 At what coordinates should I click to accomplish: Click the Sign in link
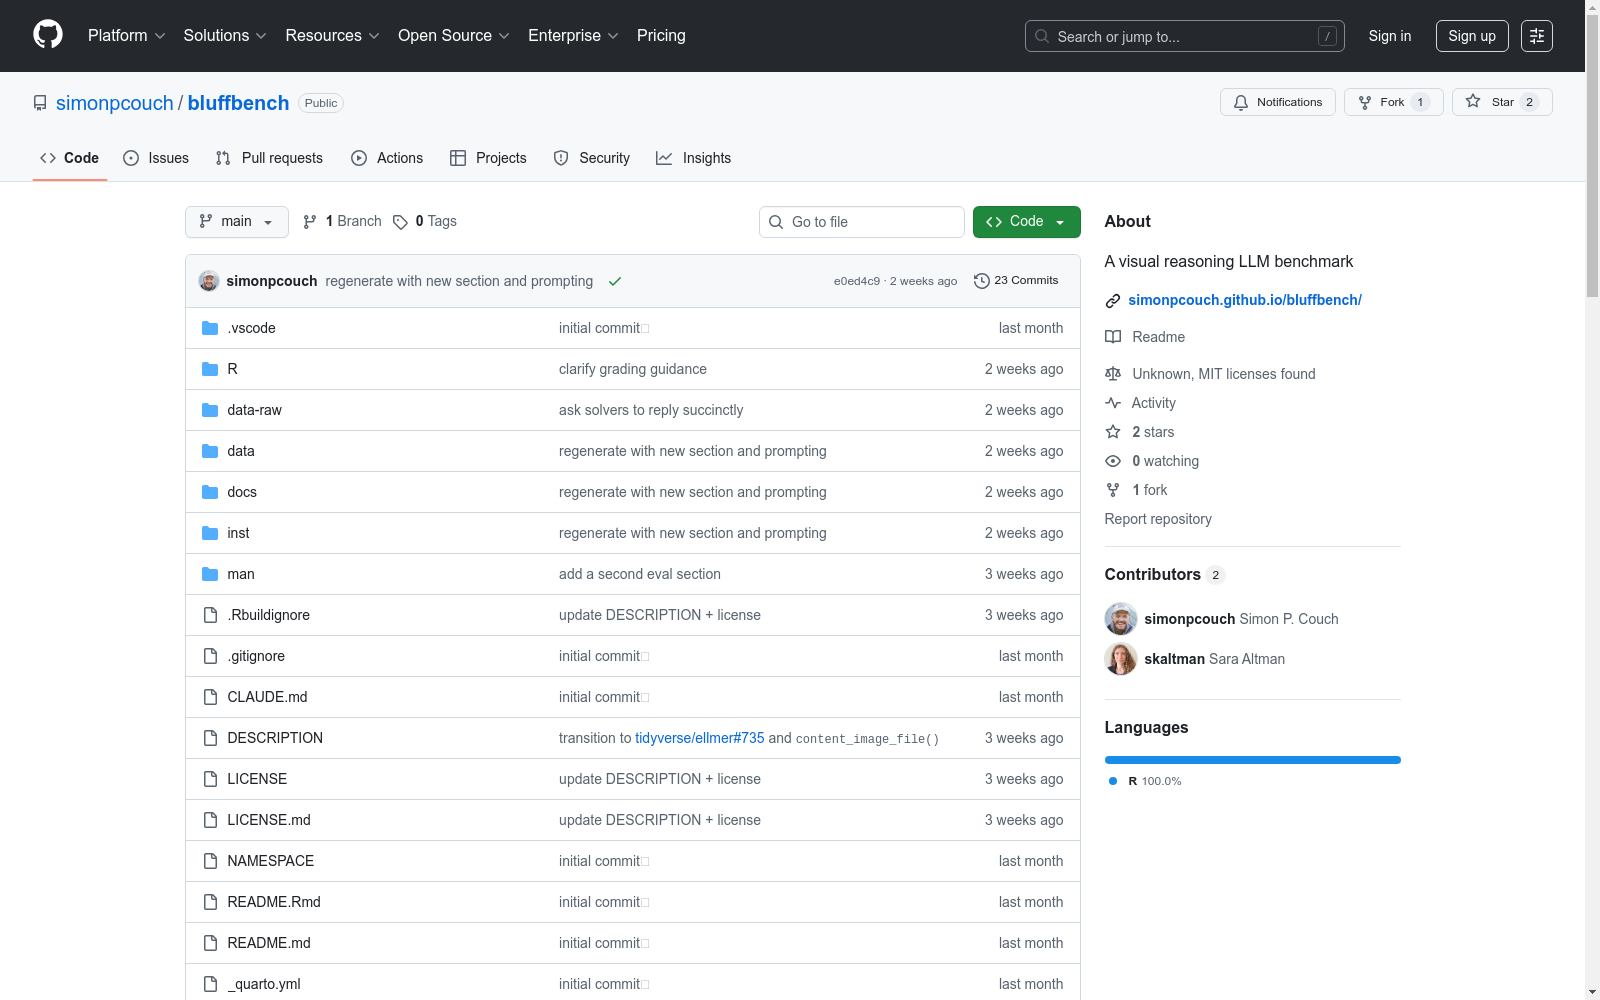point(1390,36)
